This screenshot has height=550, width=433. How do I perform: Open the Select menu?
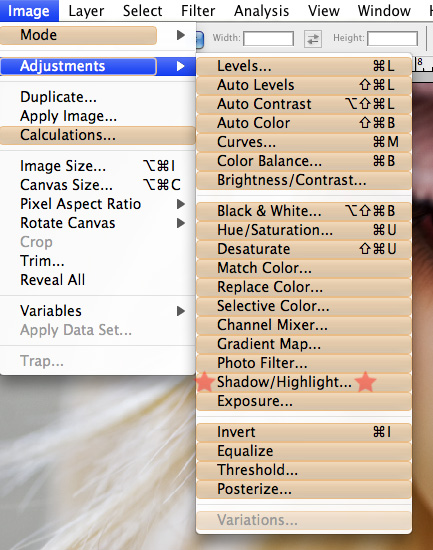click(142, 11)
